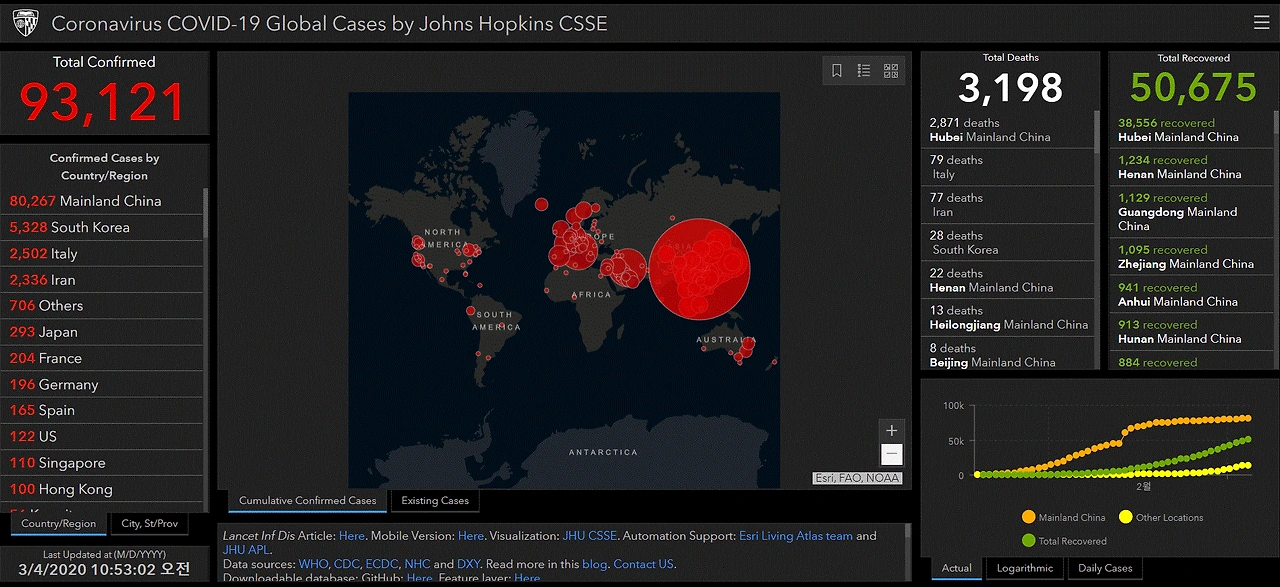Switch to Cumulative Confirmed Cases tab

[x=307, y=501]
